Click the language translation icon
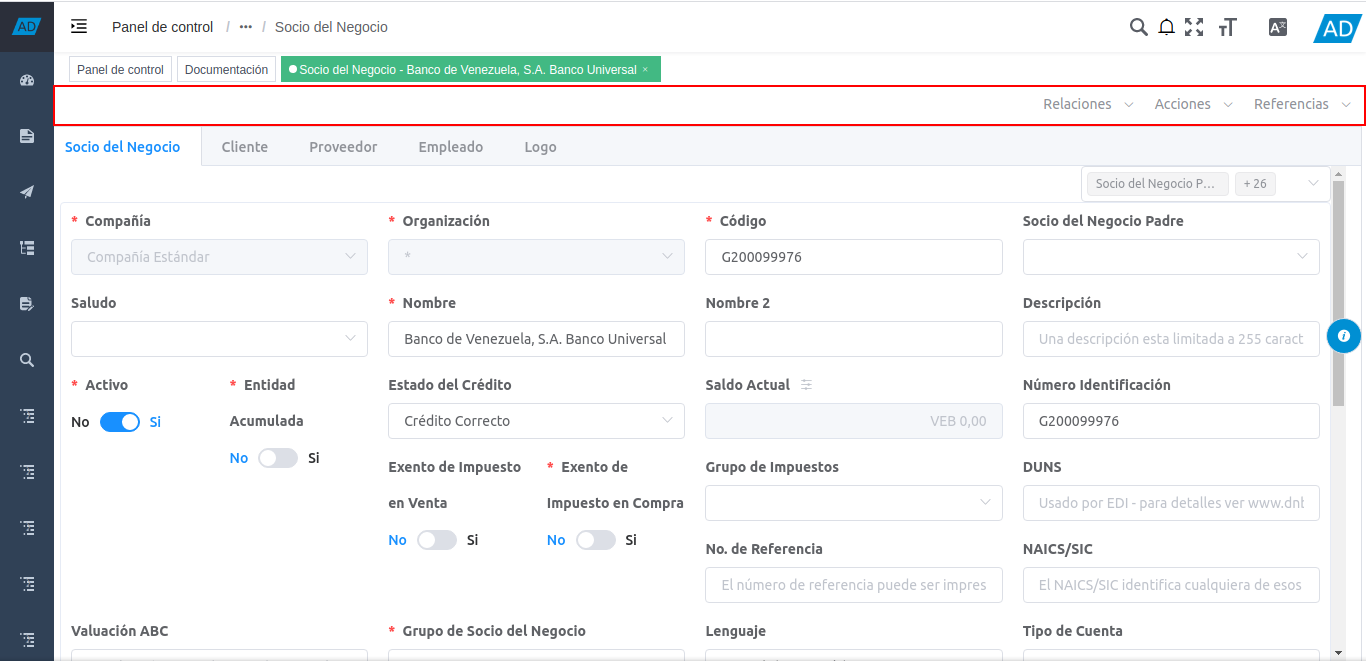The image size is (1366, 661). click(1277, 27)
